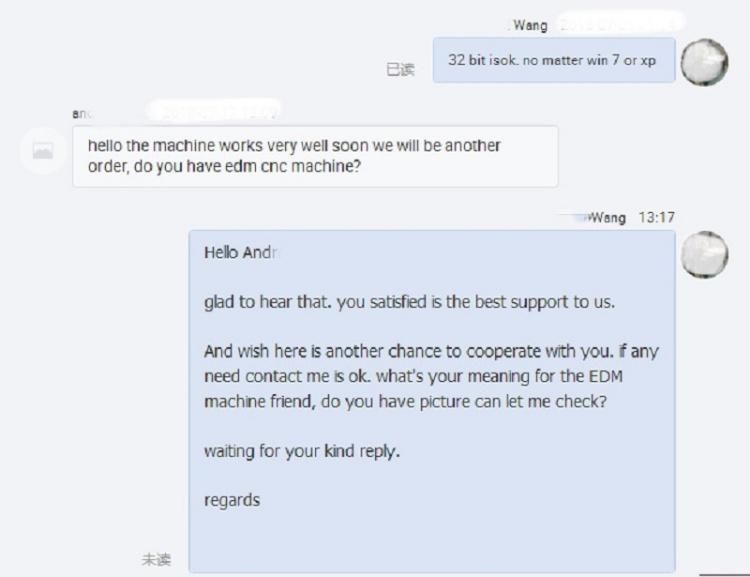Click the customer's placeholder image avatar
The width and height of the screenshot is (750, 577).
[x=43, y=151]
